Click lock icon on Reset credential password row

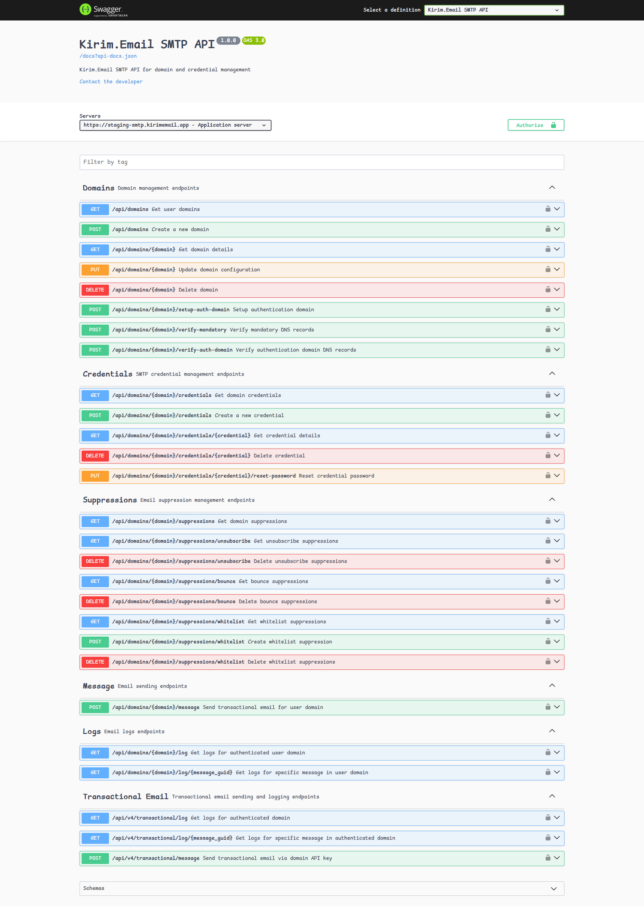(547, 475)
